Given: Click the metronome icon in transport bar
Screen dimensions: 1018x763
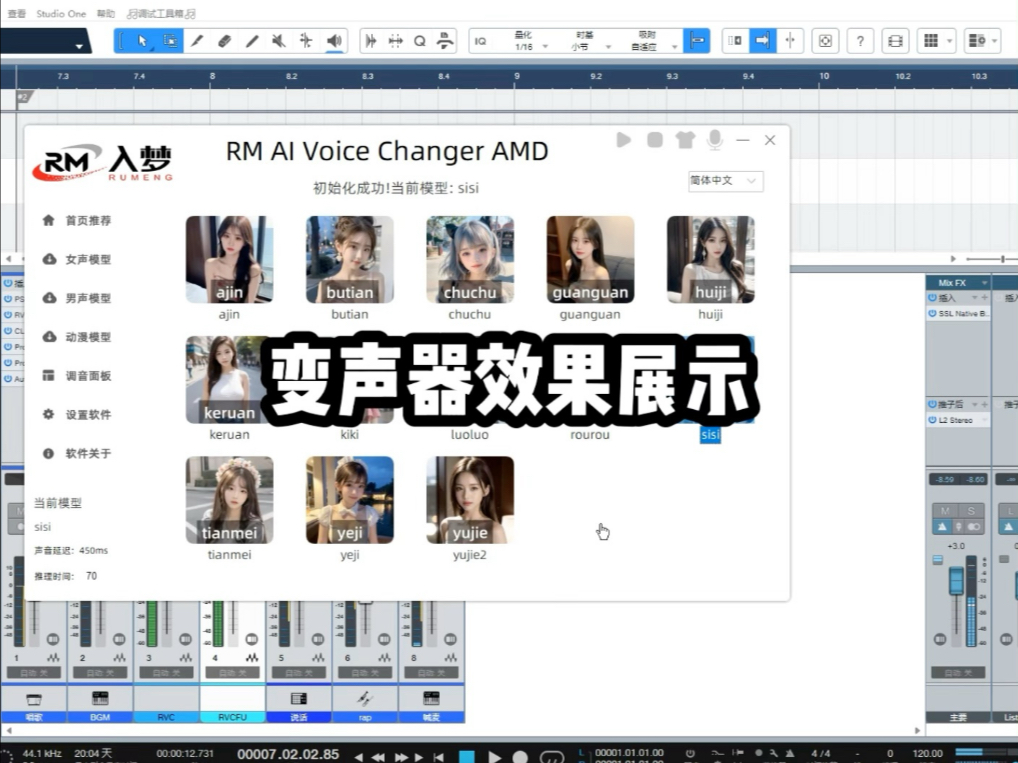Looking at the screenshot, I should point(789,753).
